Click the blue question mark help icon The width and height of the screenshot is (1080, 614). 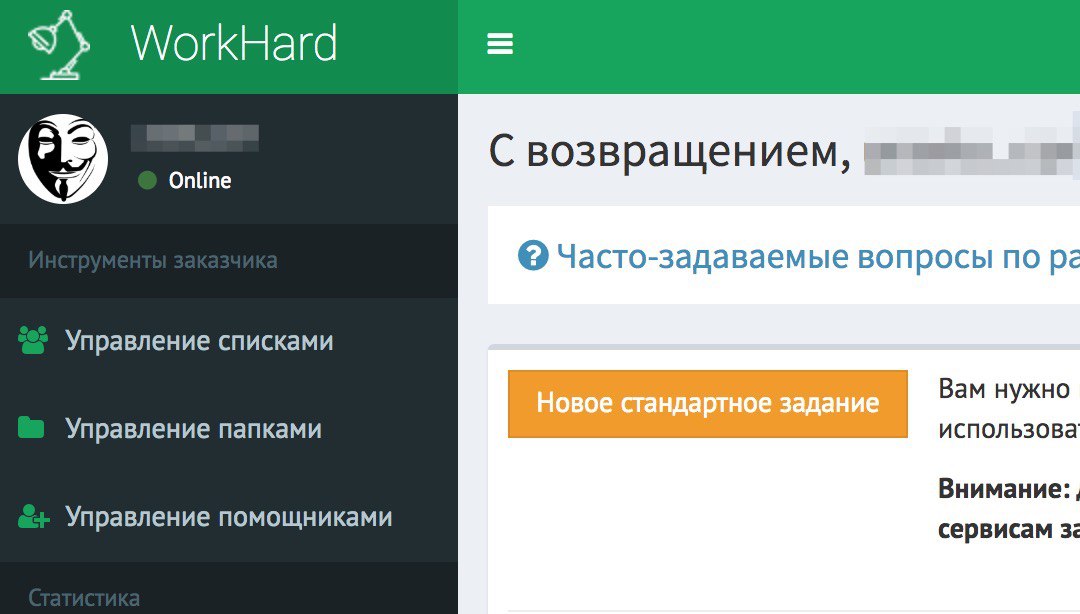click(533, 256)
